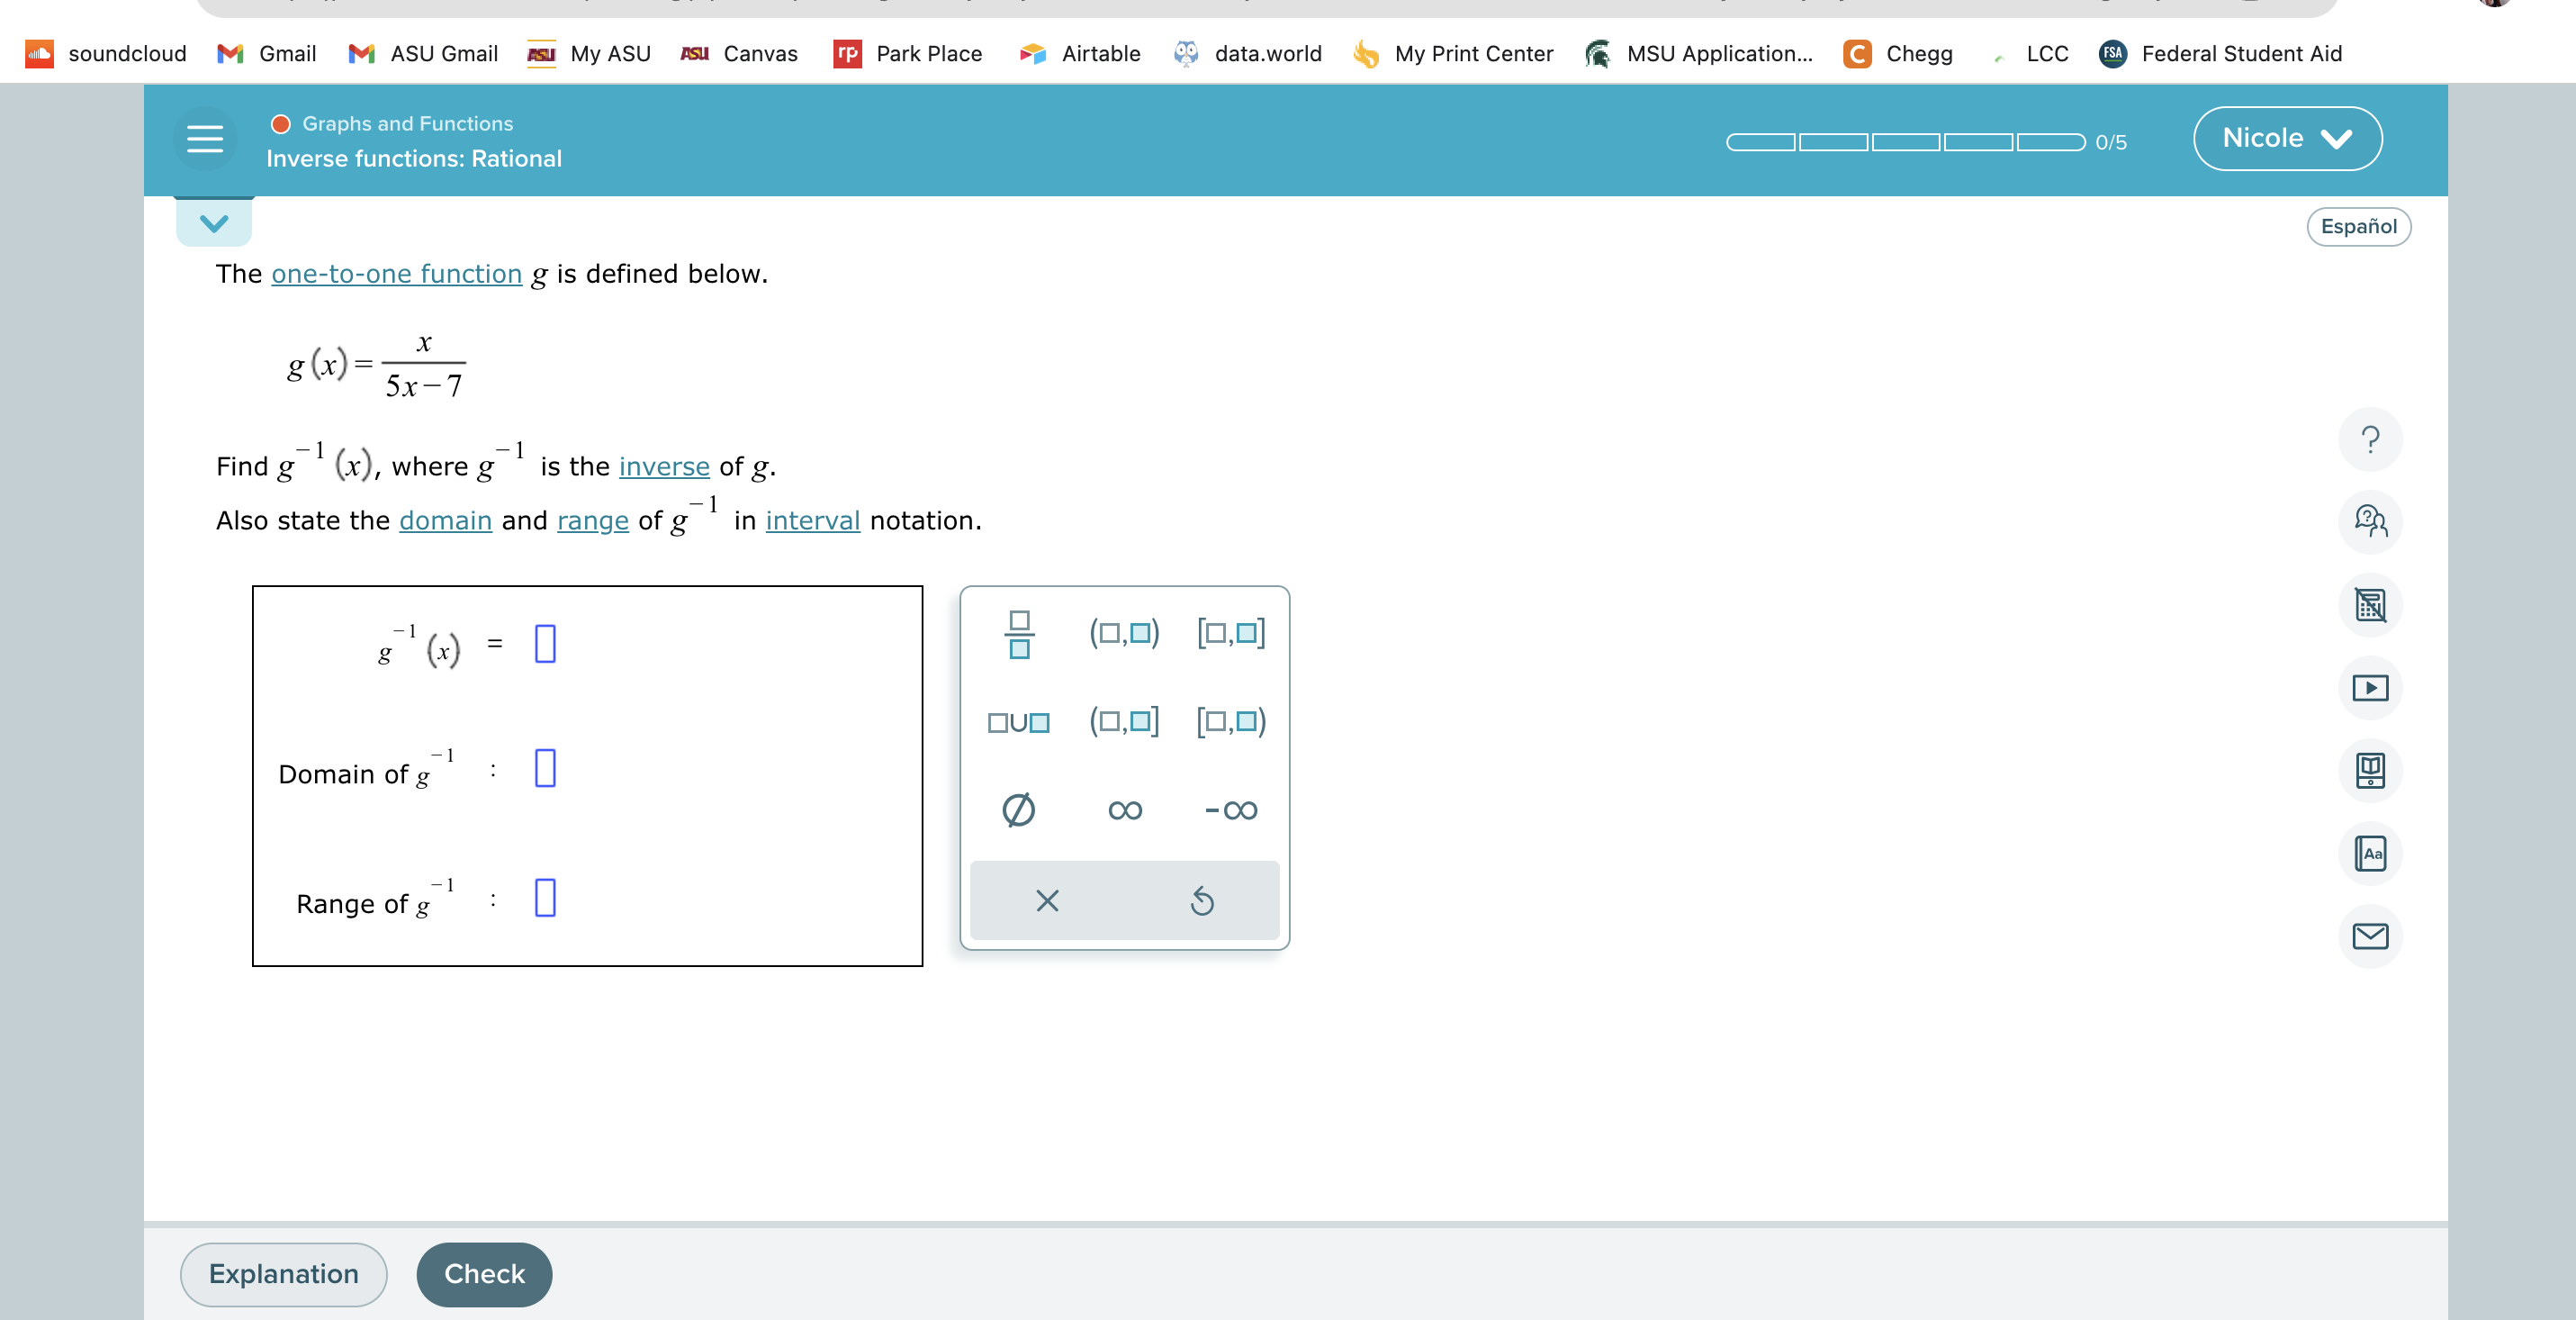This screenshot has height=1320, width=2576.
Task: Open the definition of one-to-one function
Action: (x=396, y=274)
